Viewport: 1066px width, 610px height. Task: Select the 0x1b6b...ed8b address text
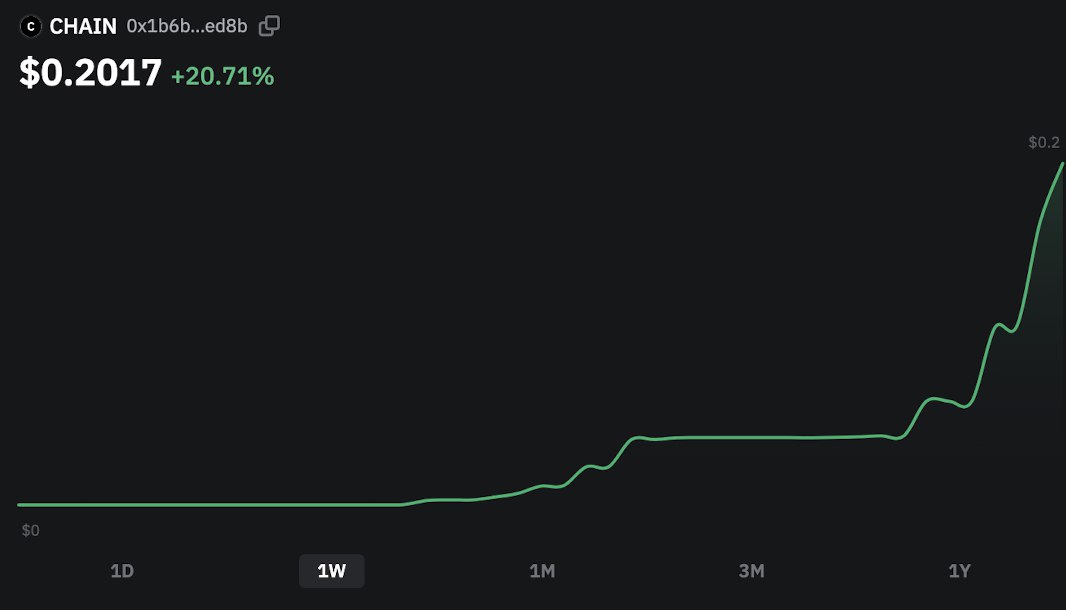point(187,27)
